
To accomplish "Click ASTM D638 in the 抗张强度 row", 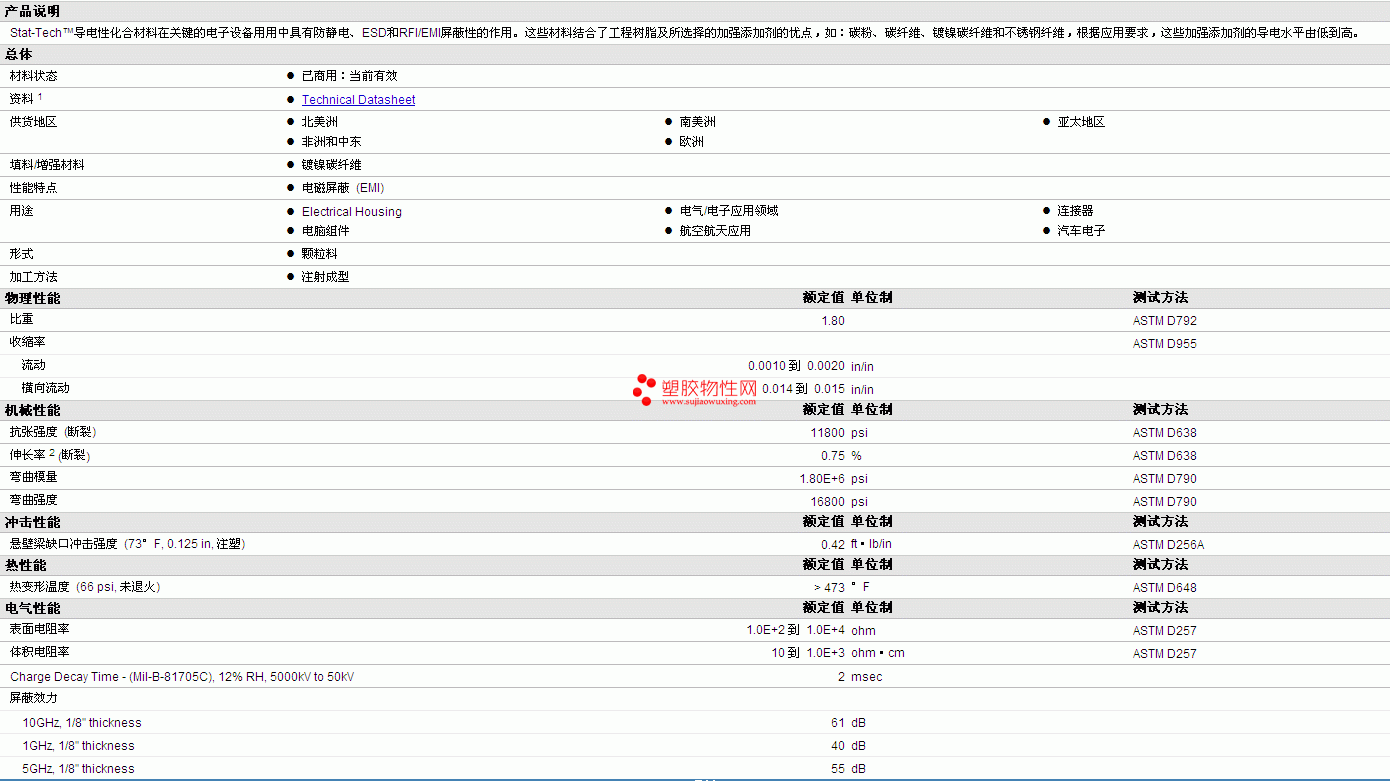I will [1165, 433].
